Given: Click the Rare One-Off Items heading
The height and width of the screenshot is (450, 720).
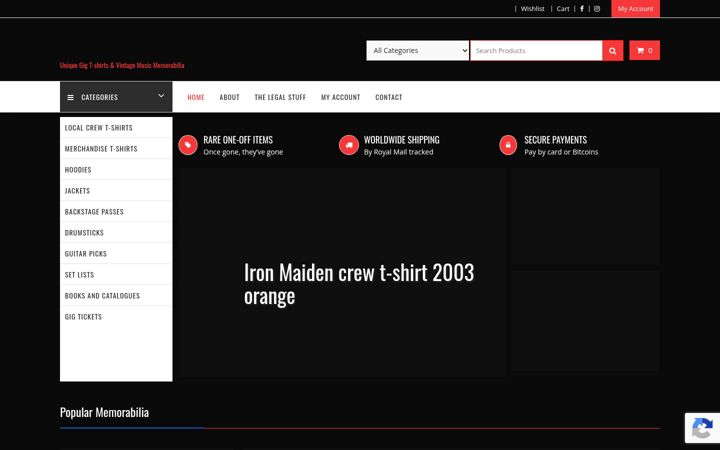Looking at the screenshot, I should [238, 140].
